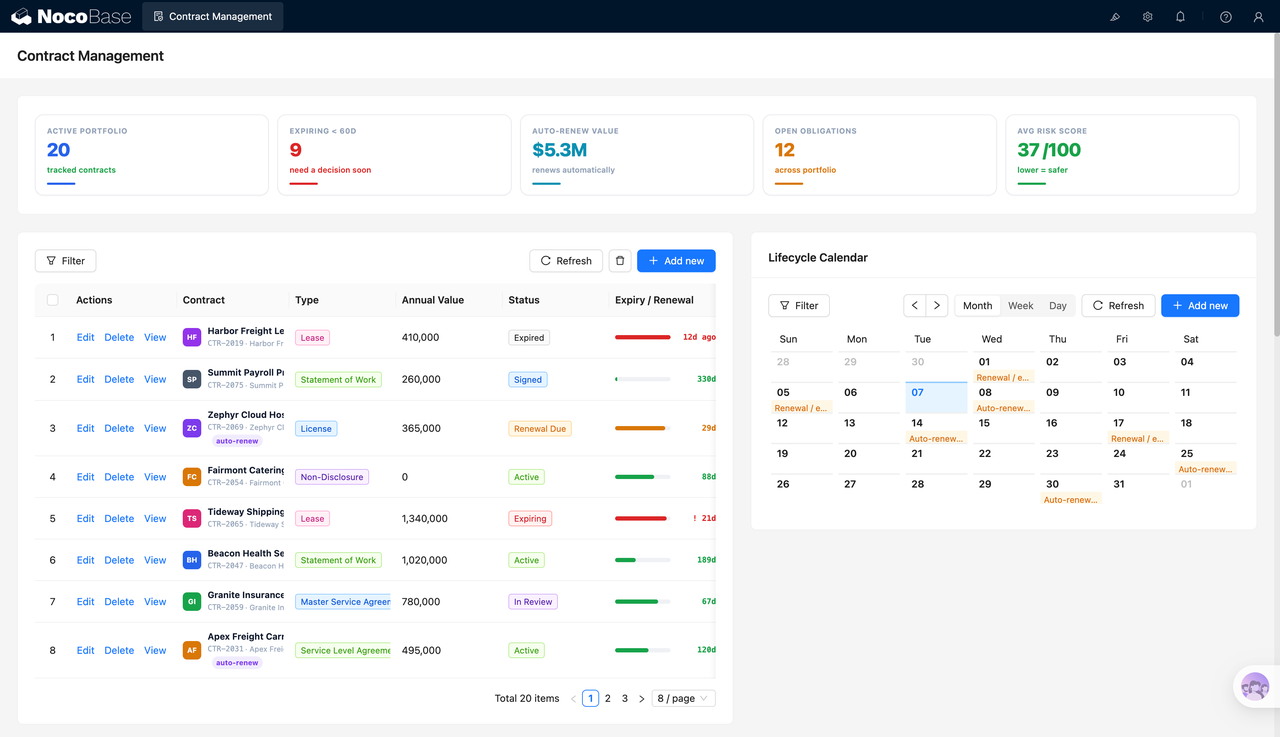Click Beacon Health green expiry progress bar
This screenshot has height=737, width=1280.
point(642,560)
